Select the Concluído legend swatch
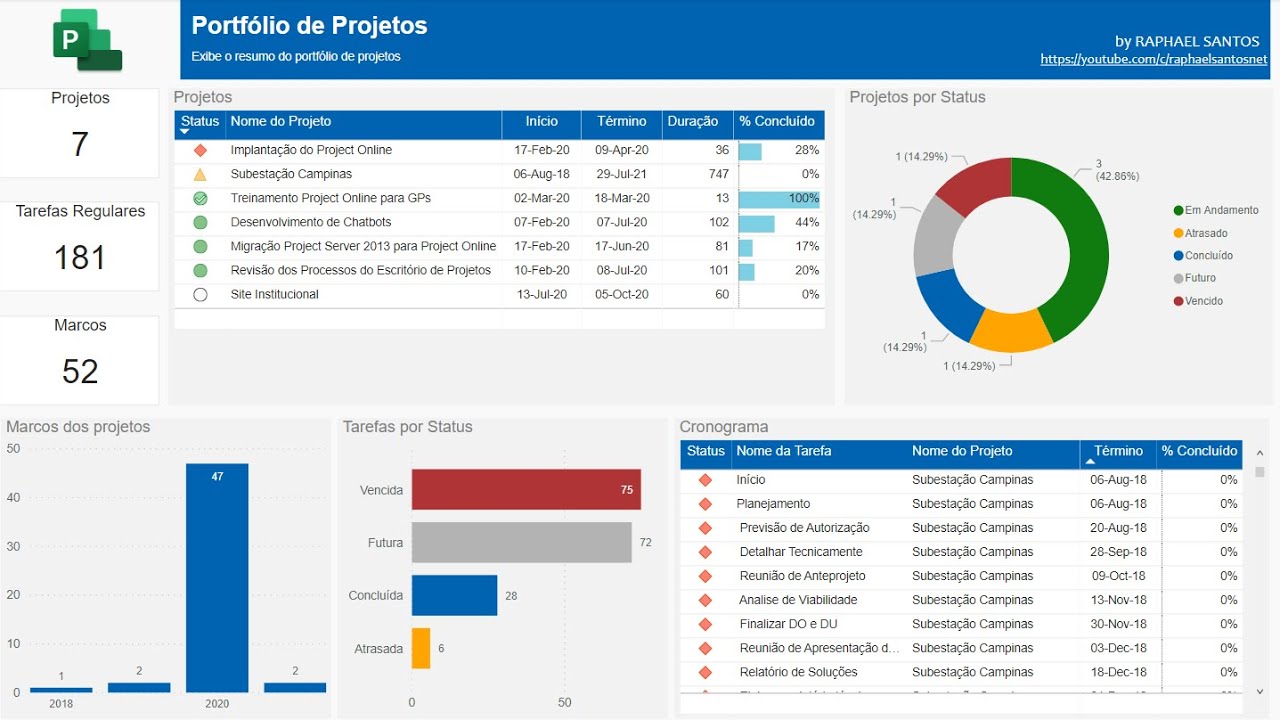 click(1179, 256)
